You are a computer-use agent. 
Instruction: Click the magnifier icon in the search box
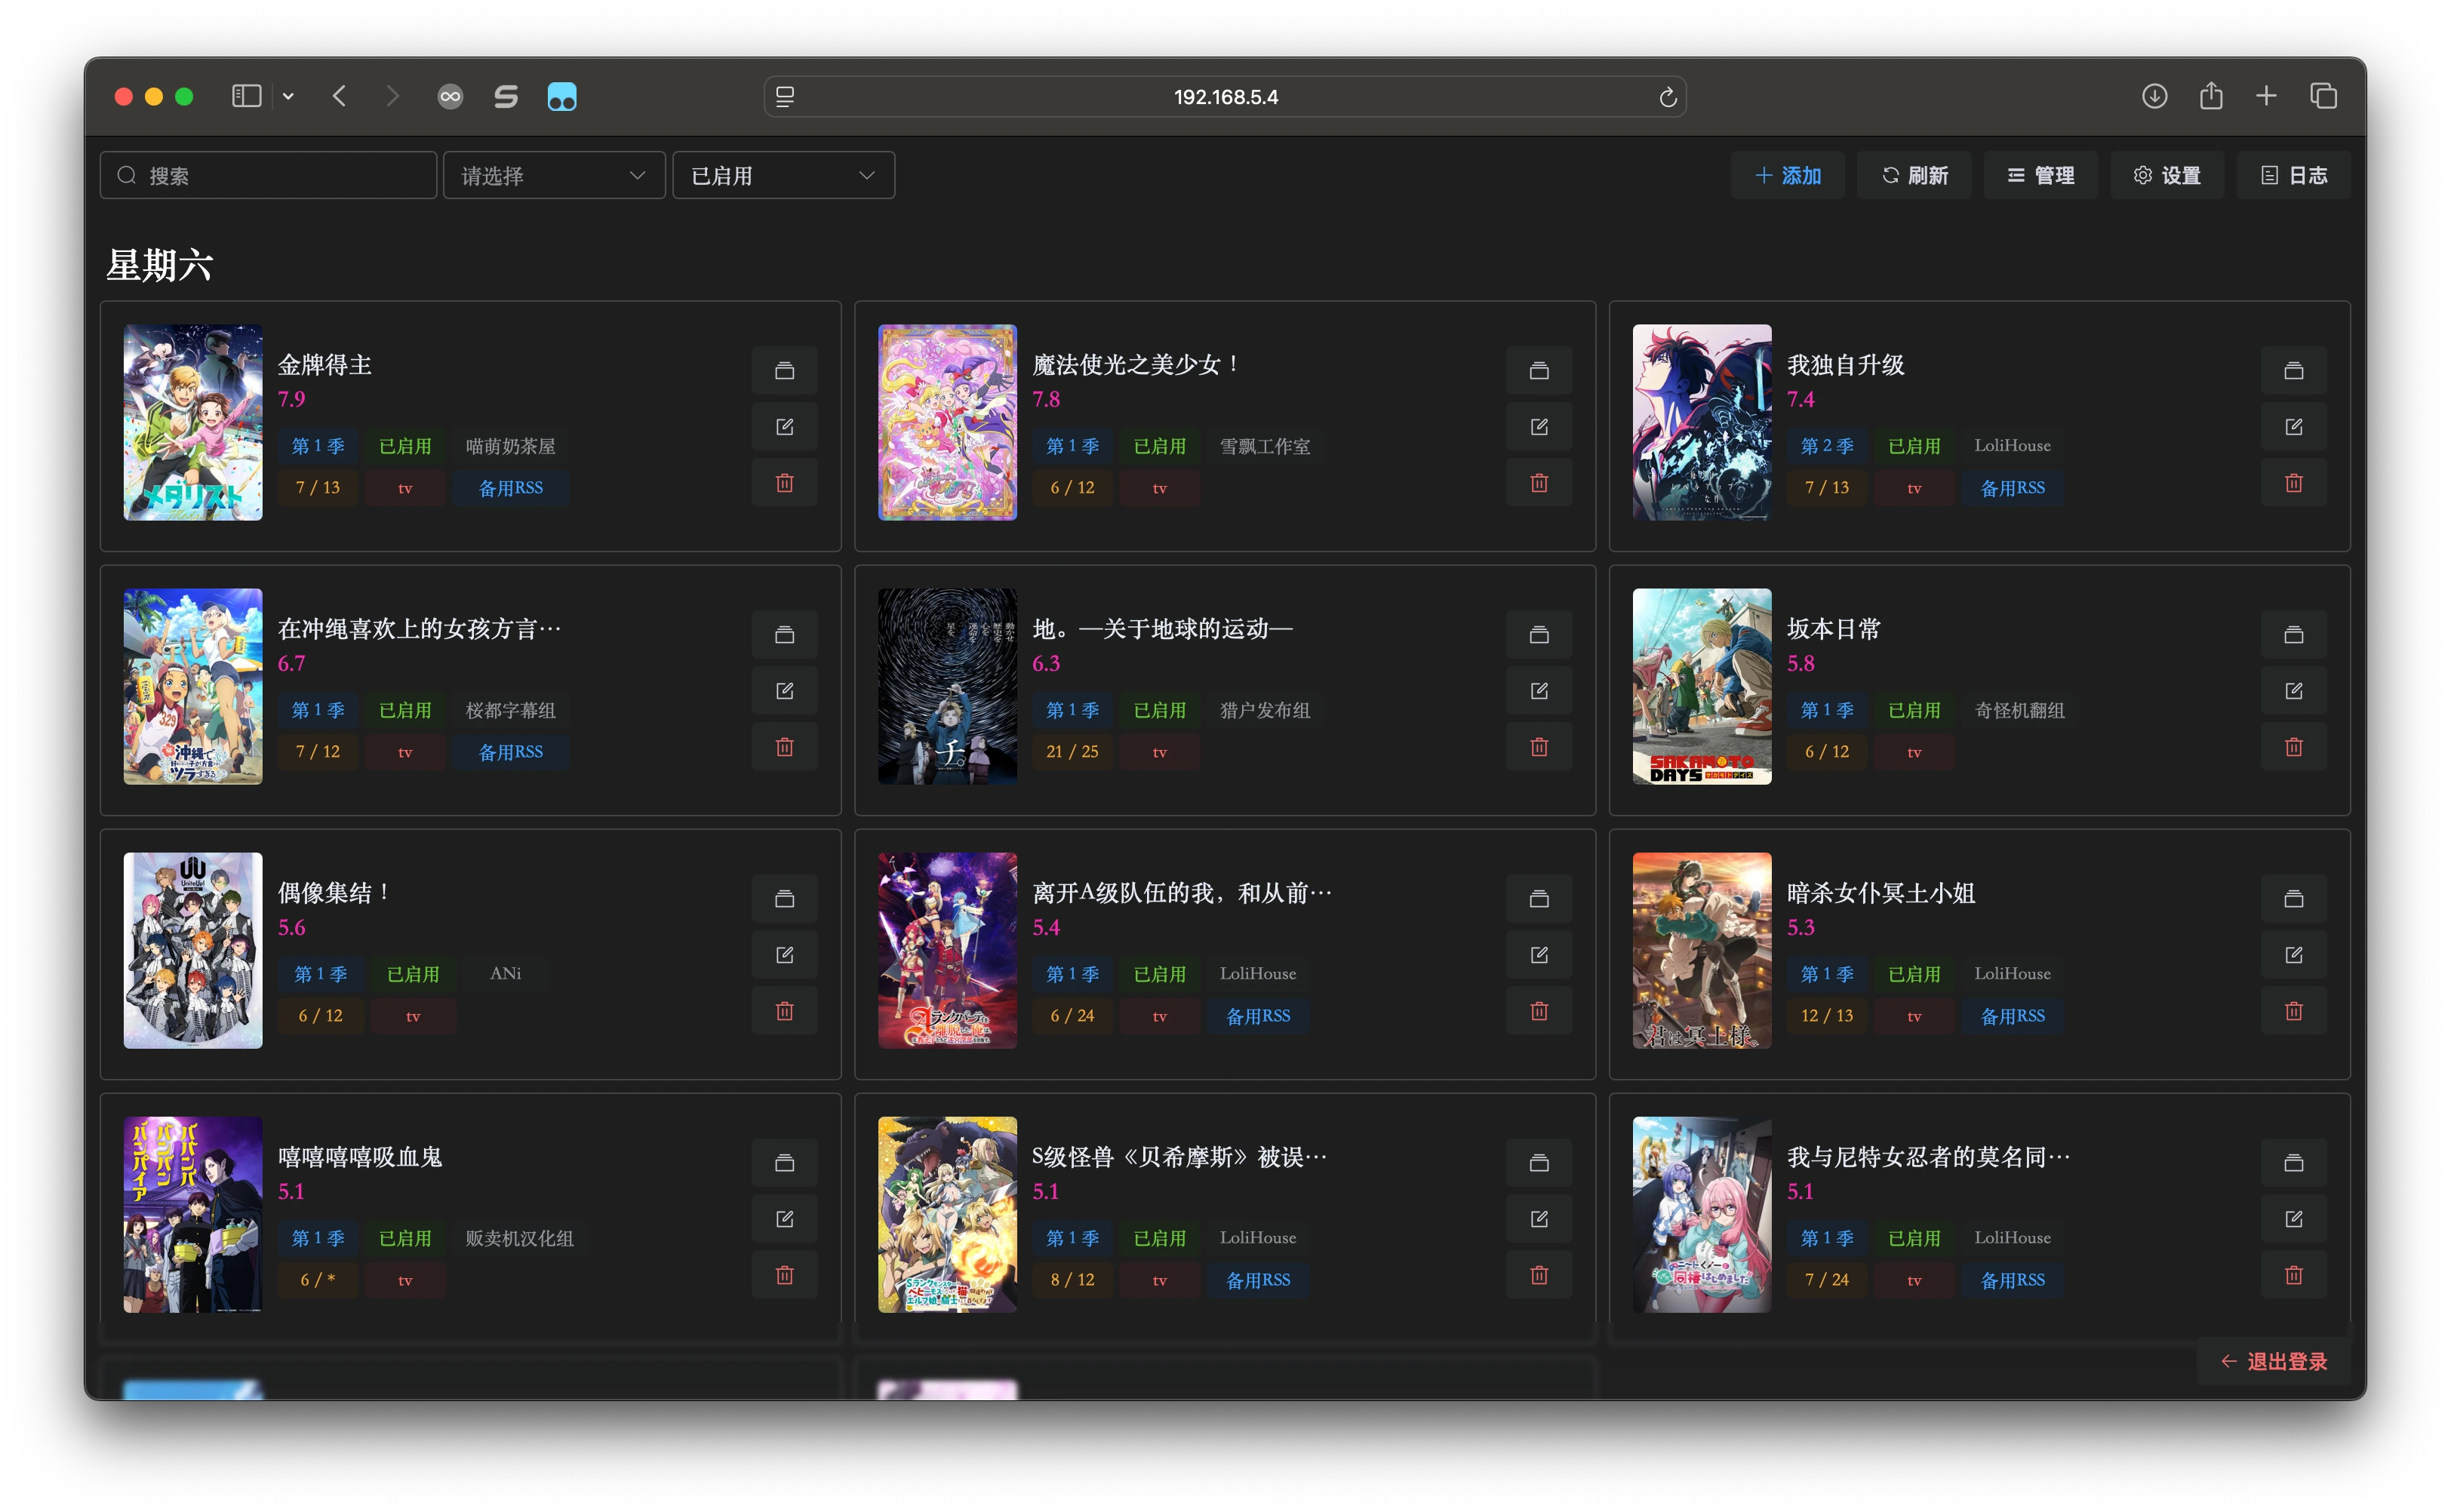point(127,174)
